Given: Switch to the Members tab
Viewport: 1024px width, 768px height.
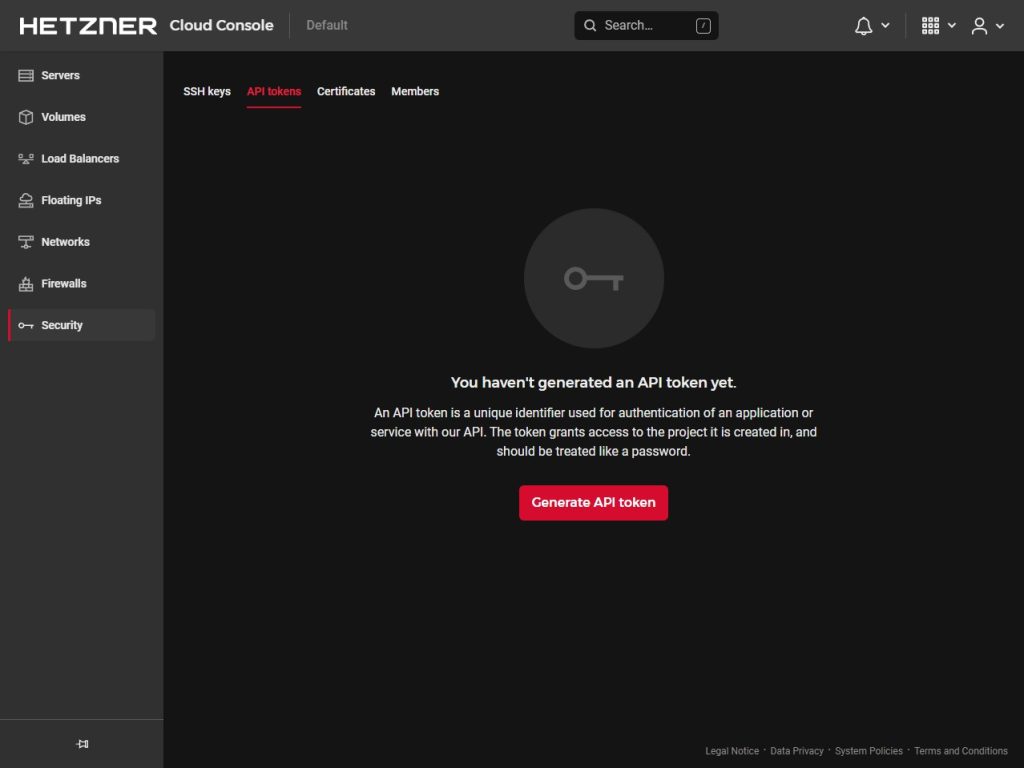Looking at the screenshot, I should (415, 91).
